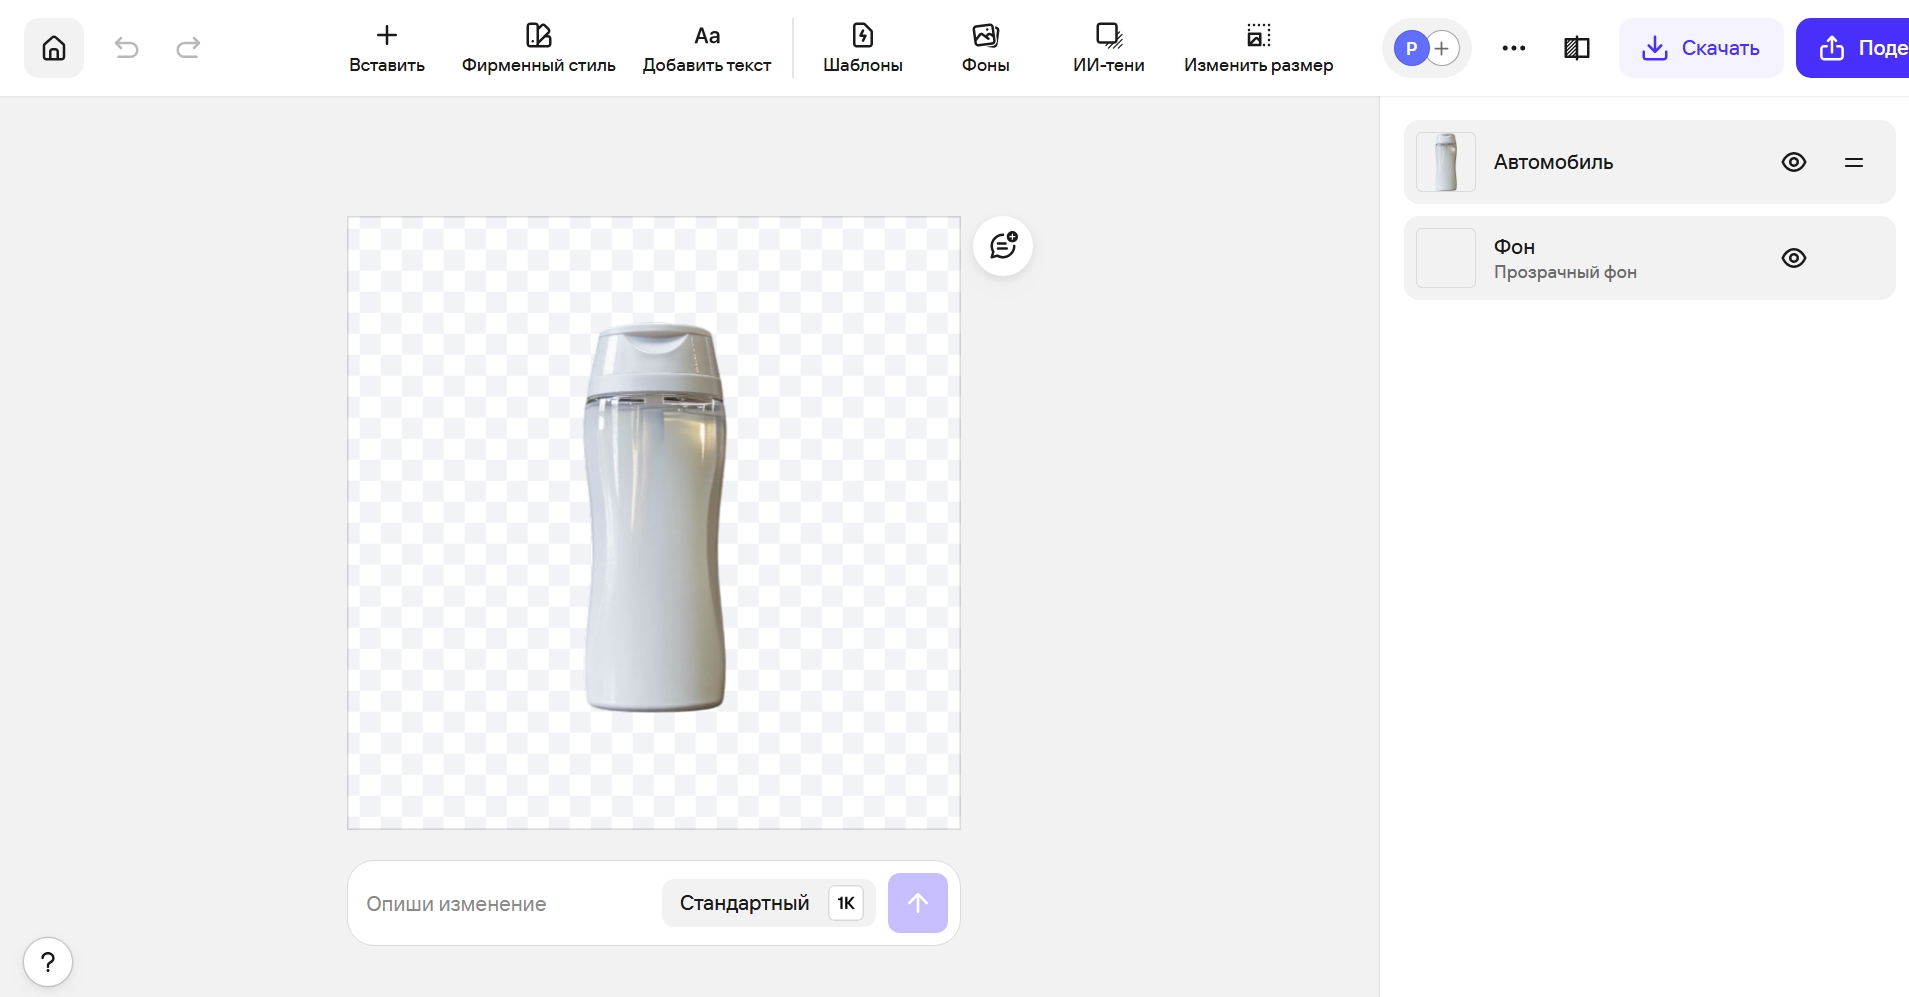Select the Автомобиль layer thumbnail
The height and width of the screenshot is (997, 1909).
(x=1446, y=162)
